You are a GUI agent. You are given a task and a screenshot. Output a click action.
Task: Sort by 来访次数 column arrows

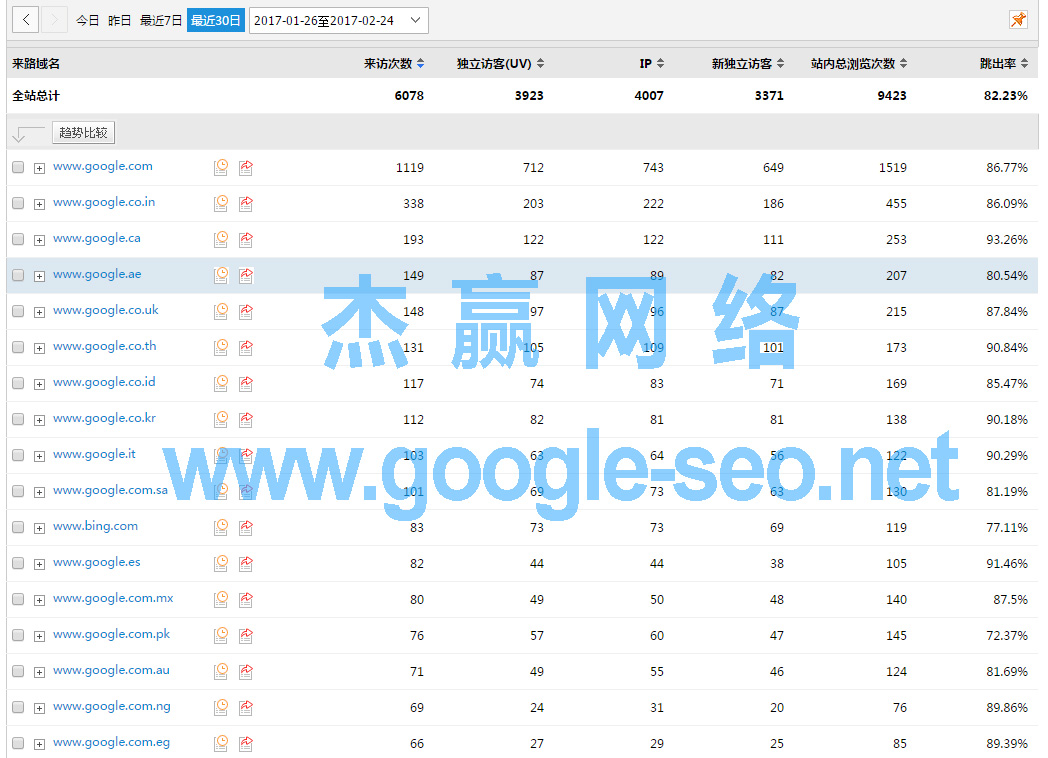[420, 64]
